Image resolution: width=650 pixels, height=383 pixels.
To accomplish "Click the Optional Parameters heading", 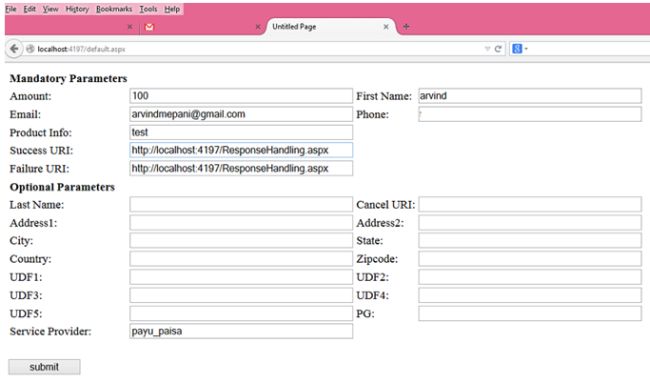I will [62, 187].
